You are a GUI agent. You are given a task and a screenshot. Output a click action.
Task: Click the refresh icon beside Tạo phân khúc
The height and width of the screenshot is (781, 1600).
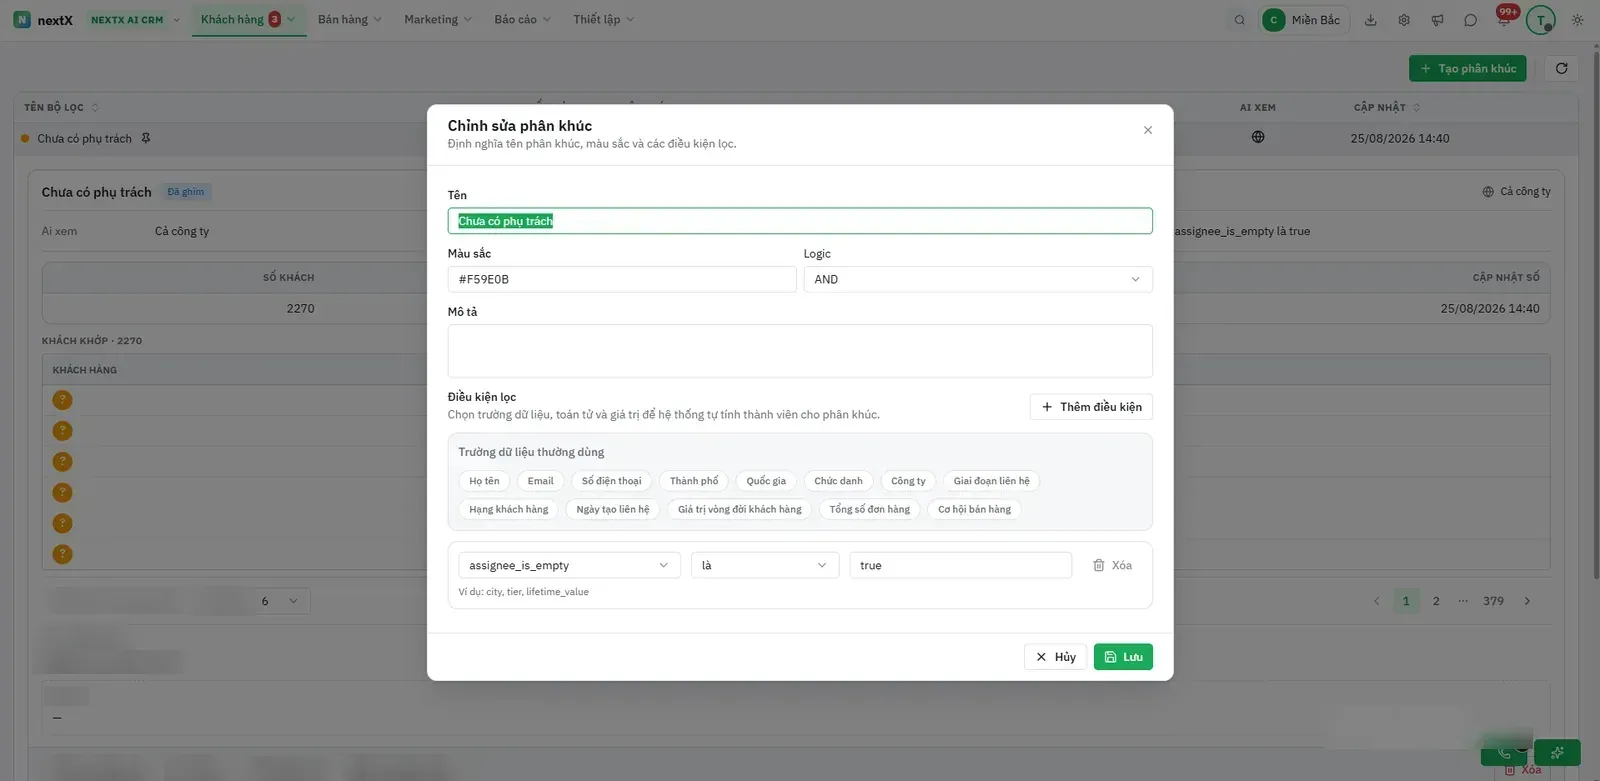(1561, 68)
